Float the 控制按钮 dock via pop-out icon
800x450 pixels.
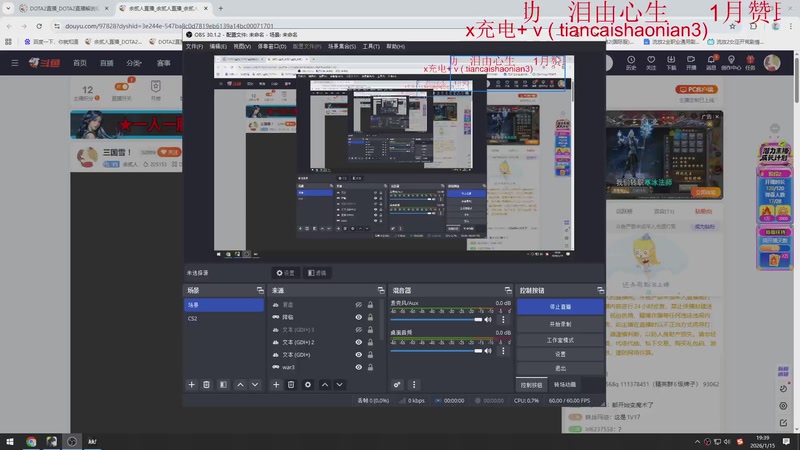[x=601, y=290]
